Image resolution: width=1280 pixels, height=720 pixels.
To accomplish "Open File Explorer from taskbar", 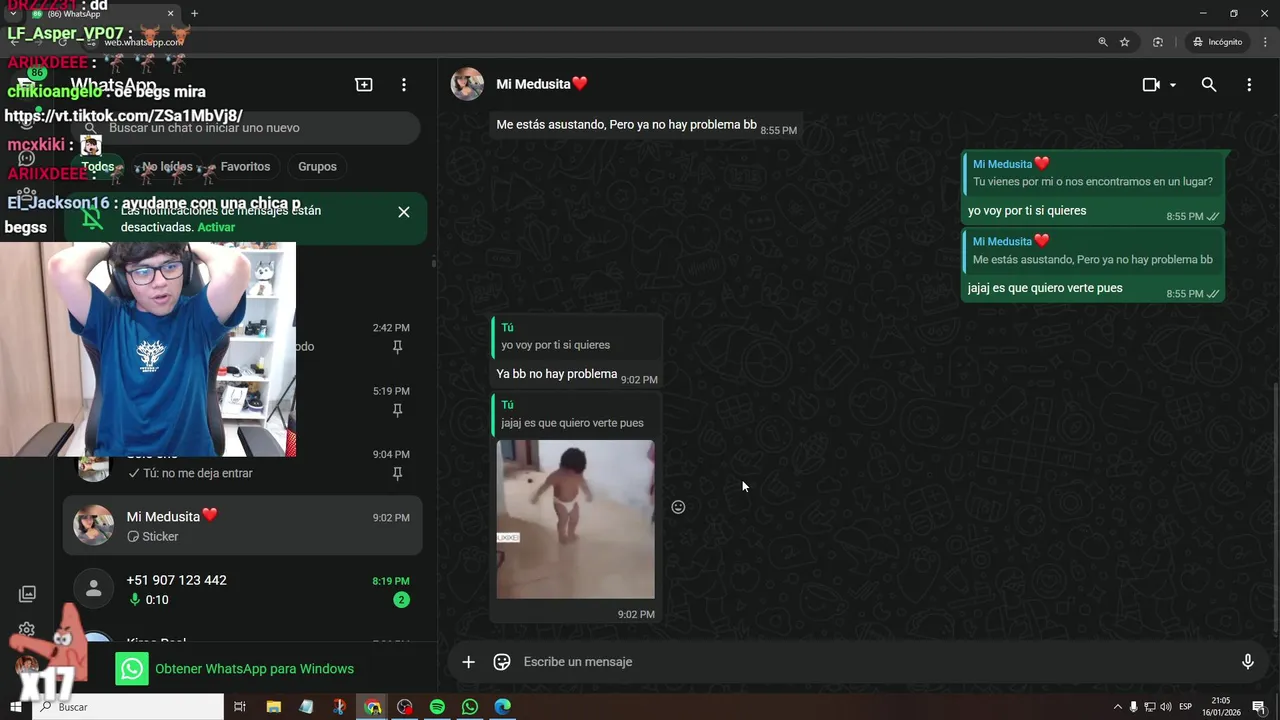I will 273,707.
